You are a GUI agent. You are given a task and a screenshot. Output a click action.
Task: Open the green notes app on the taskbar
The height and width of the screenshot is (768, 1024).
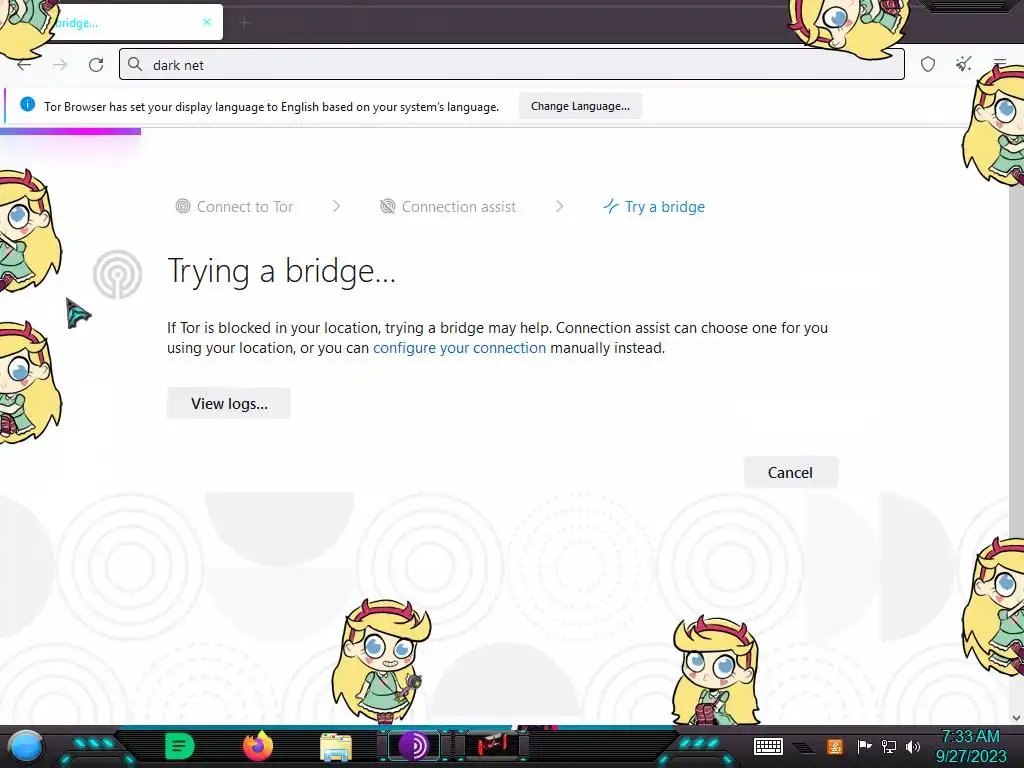pos(180,746)
